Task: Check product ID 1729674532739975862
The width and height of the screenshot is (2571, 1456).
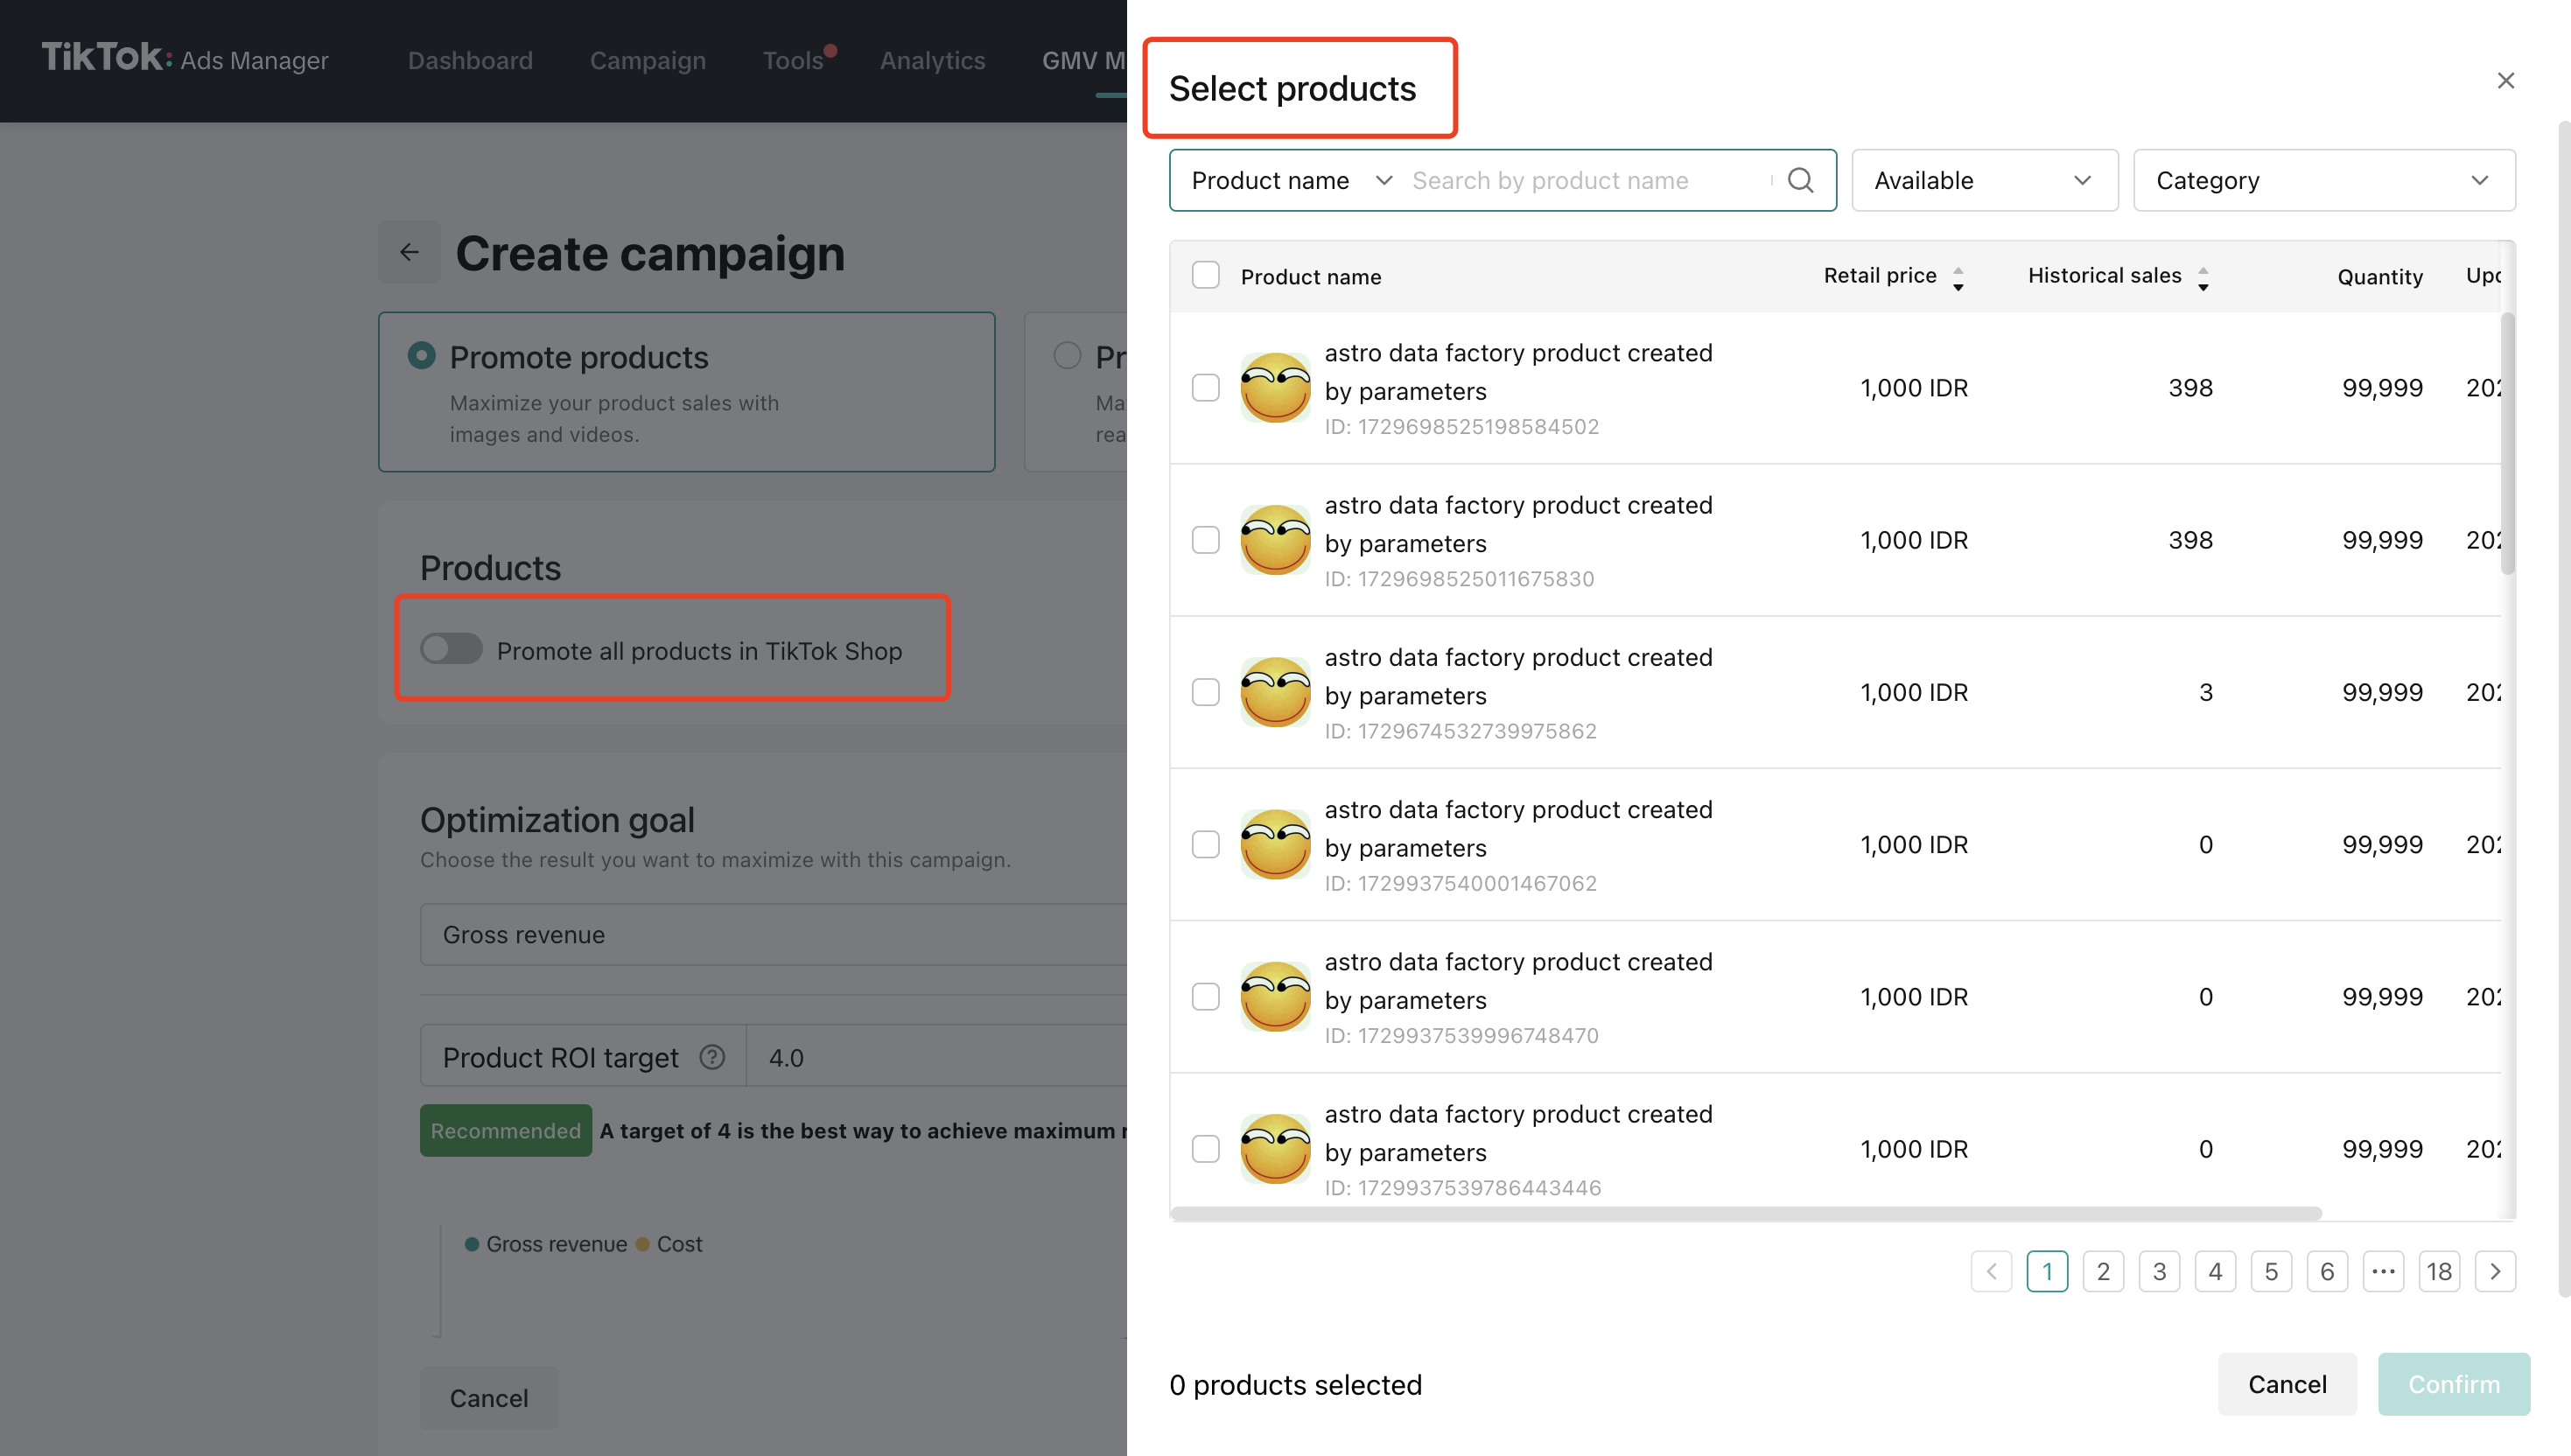Action: point(1206,692)
